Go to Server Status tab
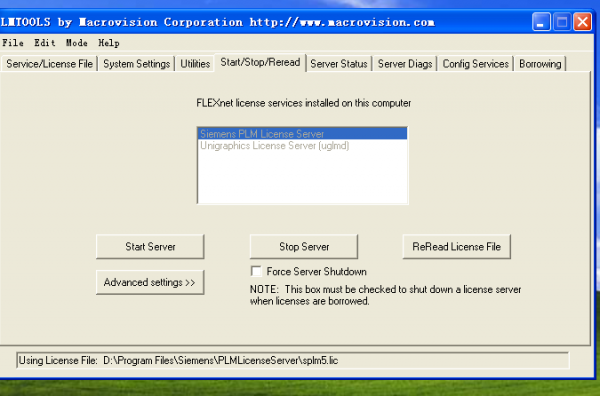 [339, 64]
